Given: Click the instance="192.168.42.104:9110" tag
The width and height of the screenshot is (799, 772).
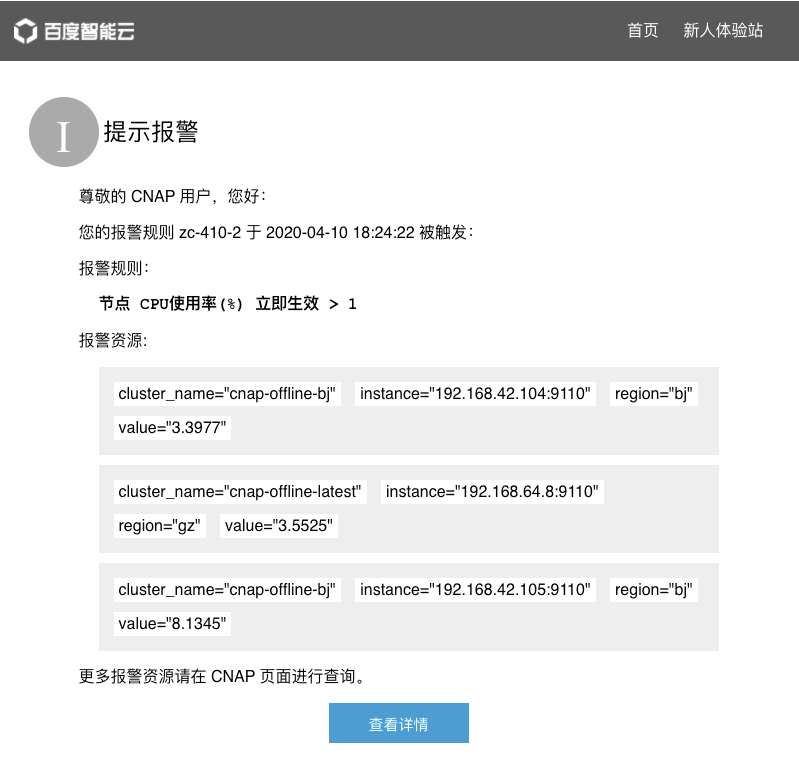Looking at the screenshot, I should 475,394.
